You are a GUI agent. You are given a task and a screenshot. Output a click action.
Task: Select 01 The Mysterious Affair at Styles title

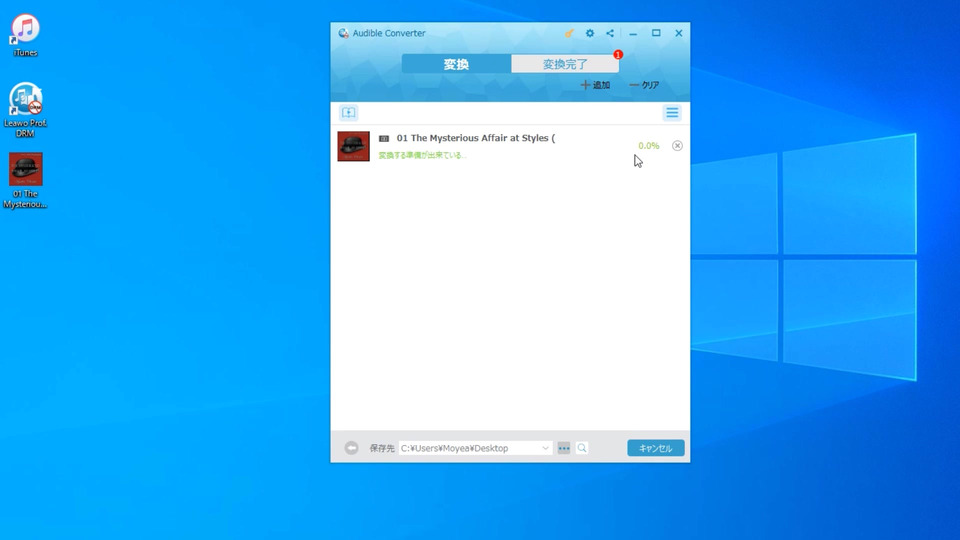point(476,138)
